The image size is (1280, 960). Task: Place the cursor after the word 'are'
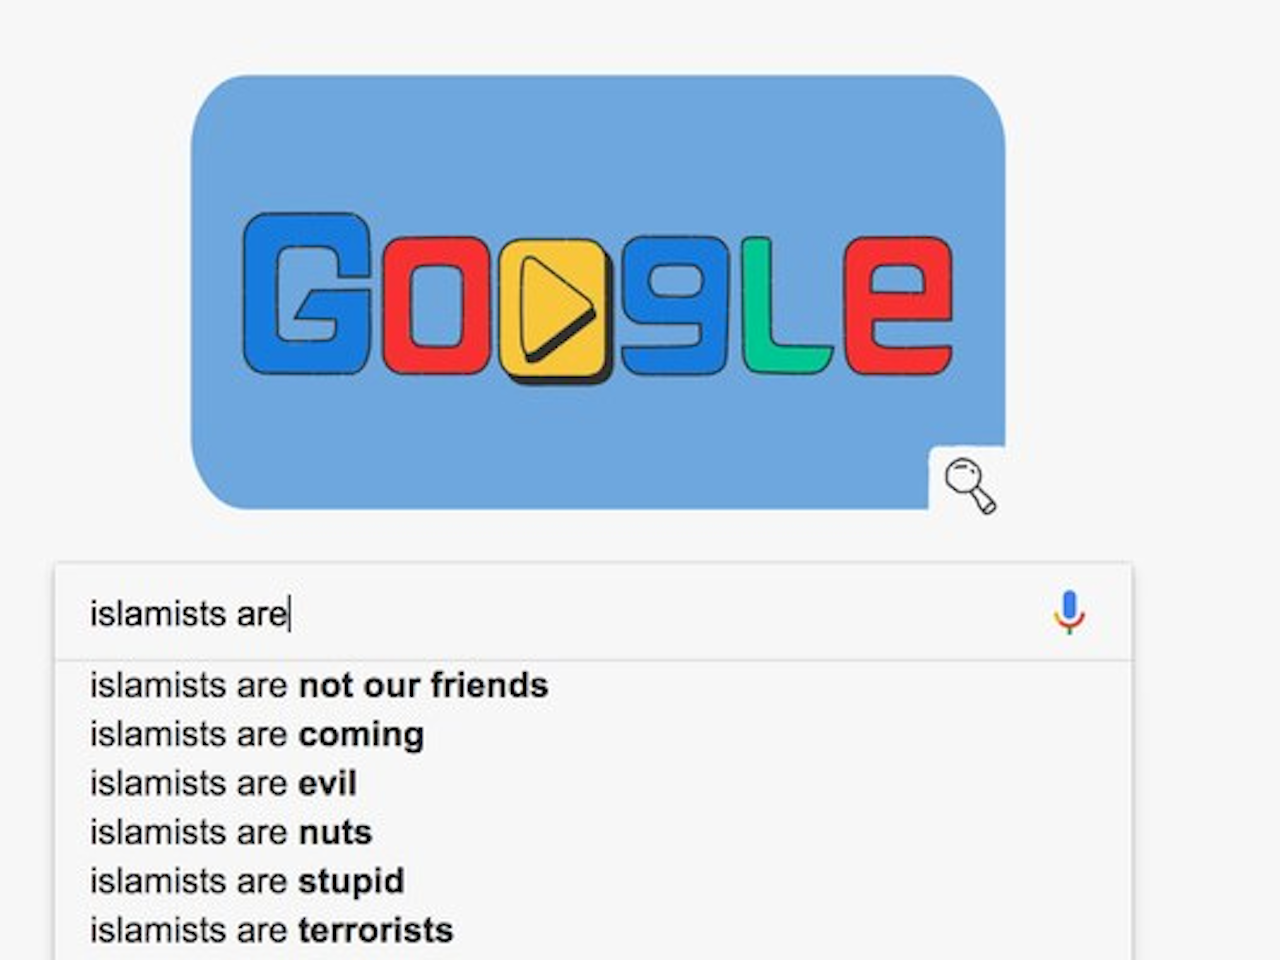[x=289, y=613]
